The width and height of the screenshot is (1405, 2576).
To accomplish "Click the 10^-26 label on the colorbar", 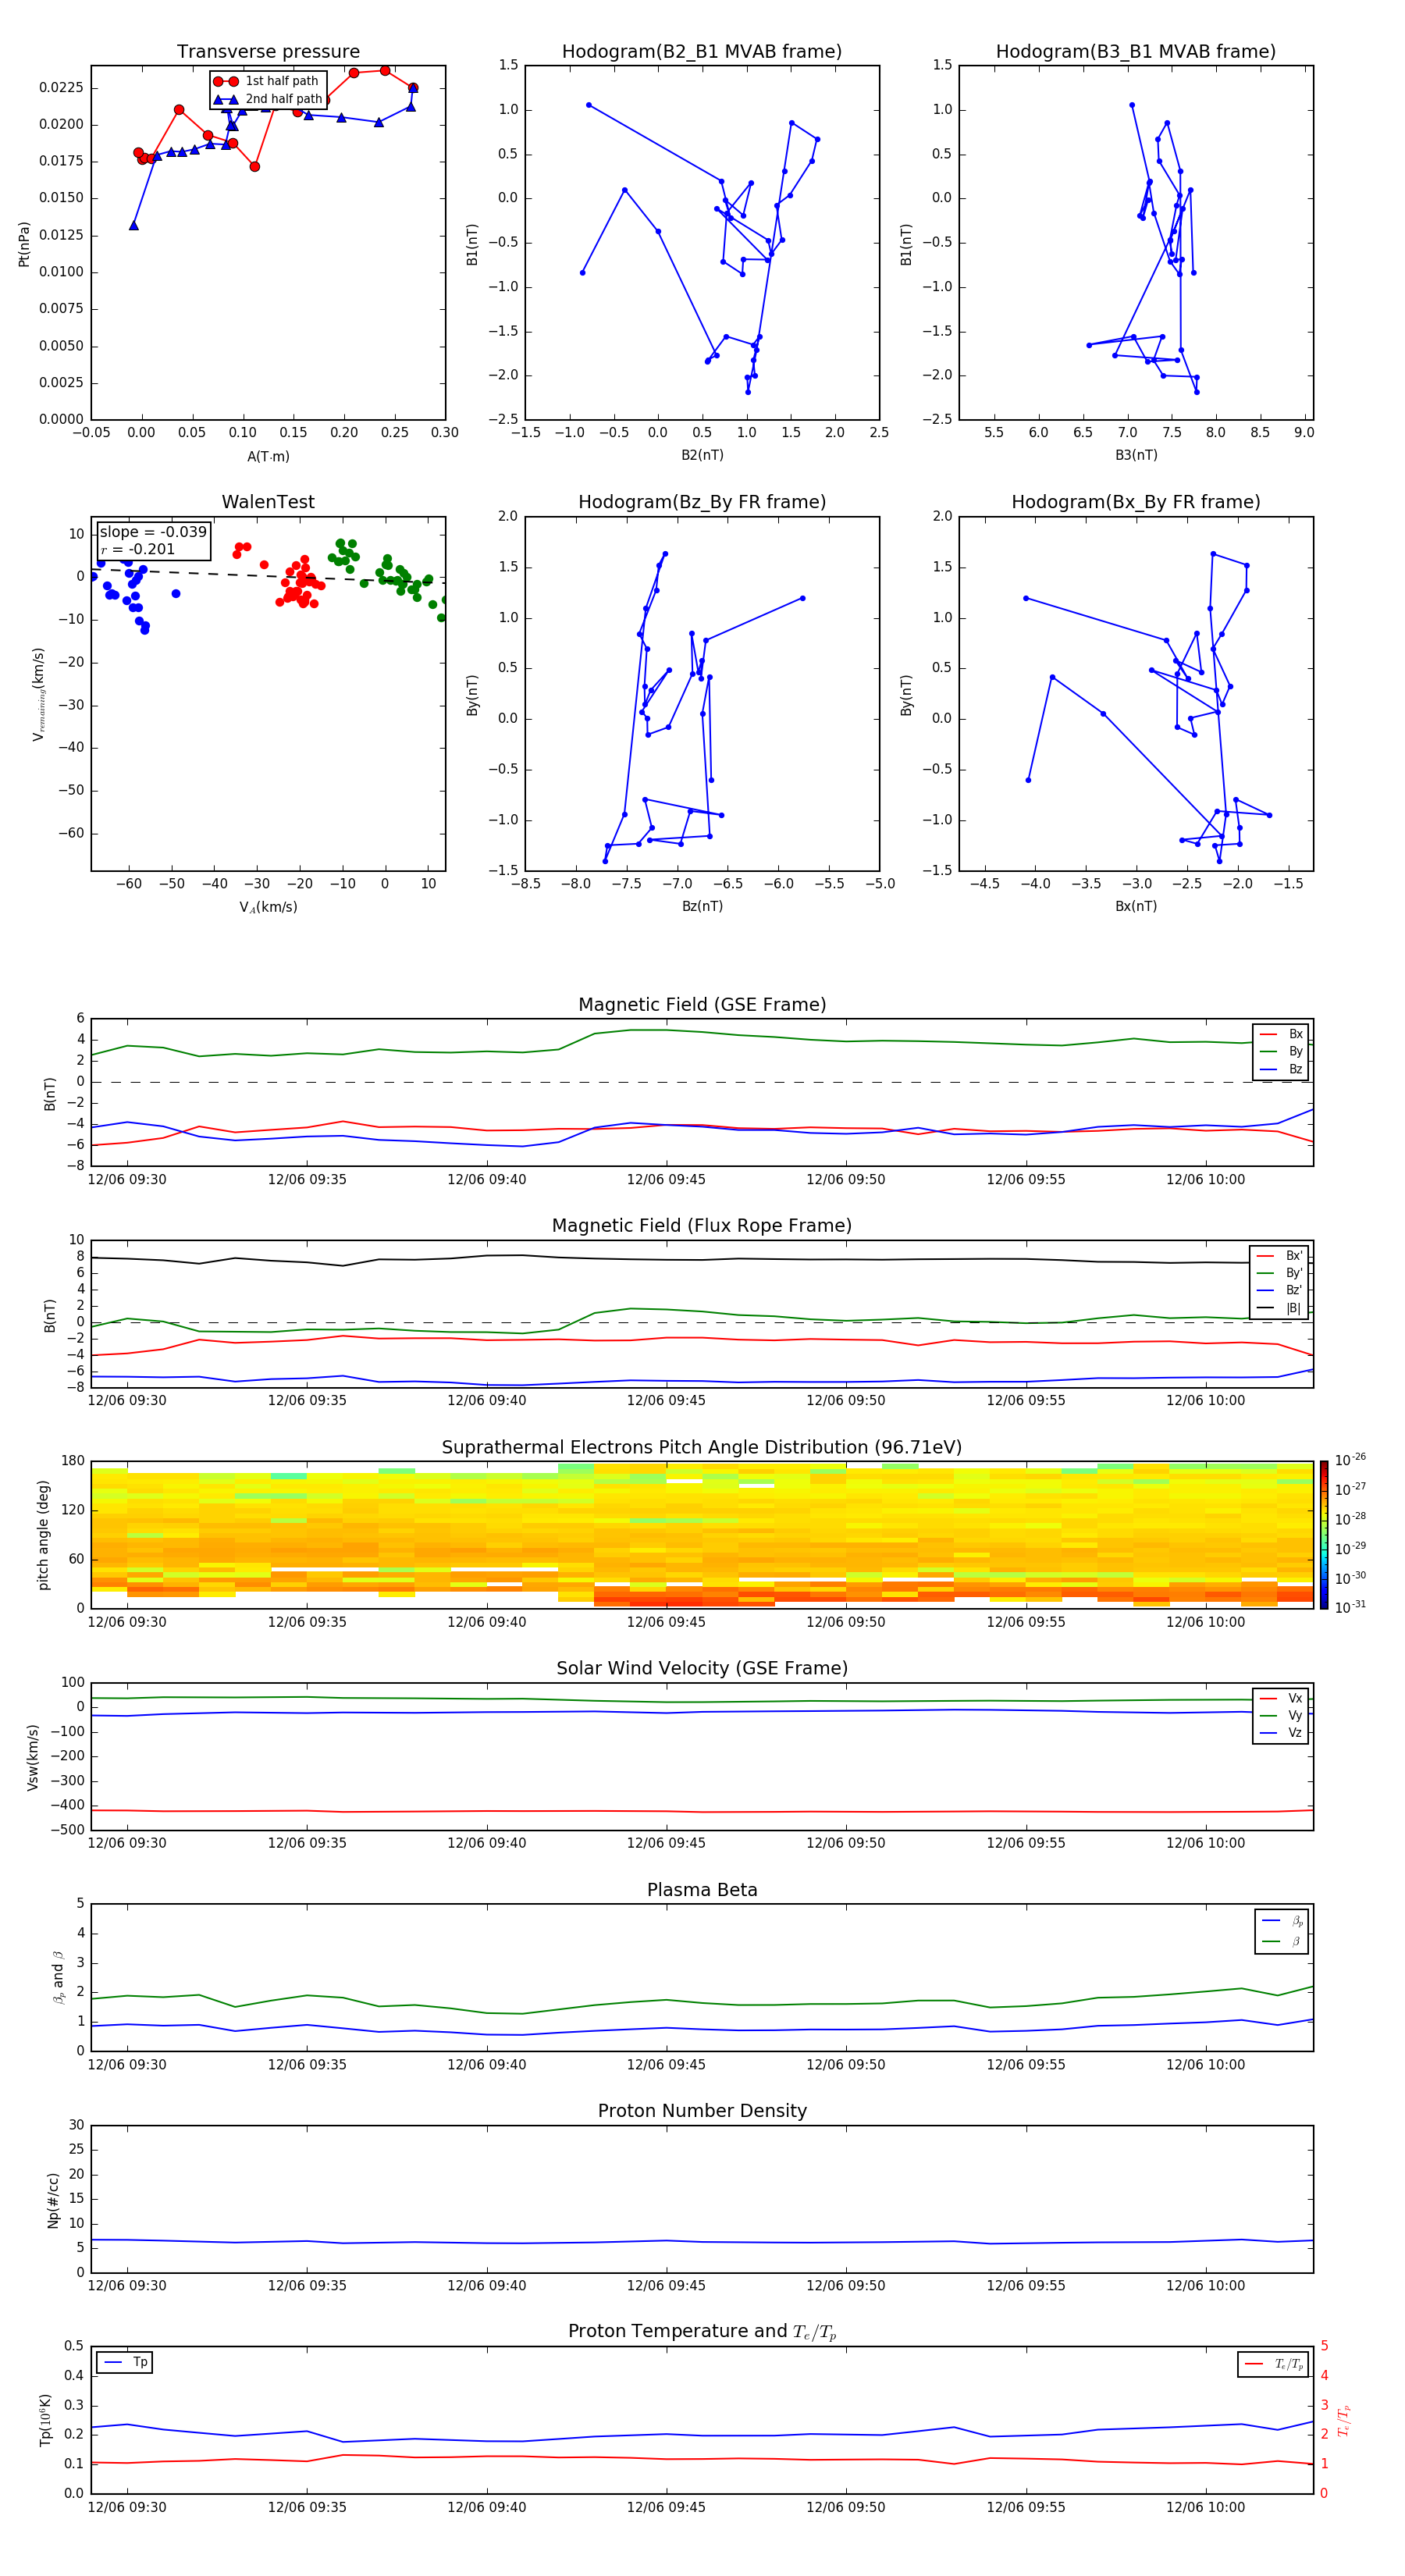I will (x=1350, y=1460).
